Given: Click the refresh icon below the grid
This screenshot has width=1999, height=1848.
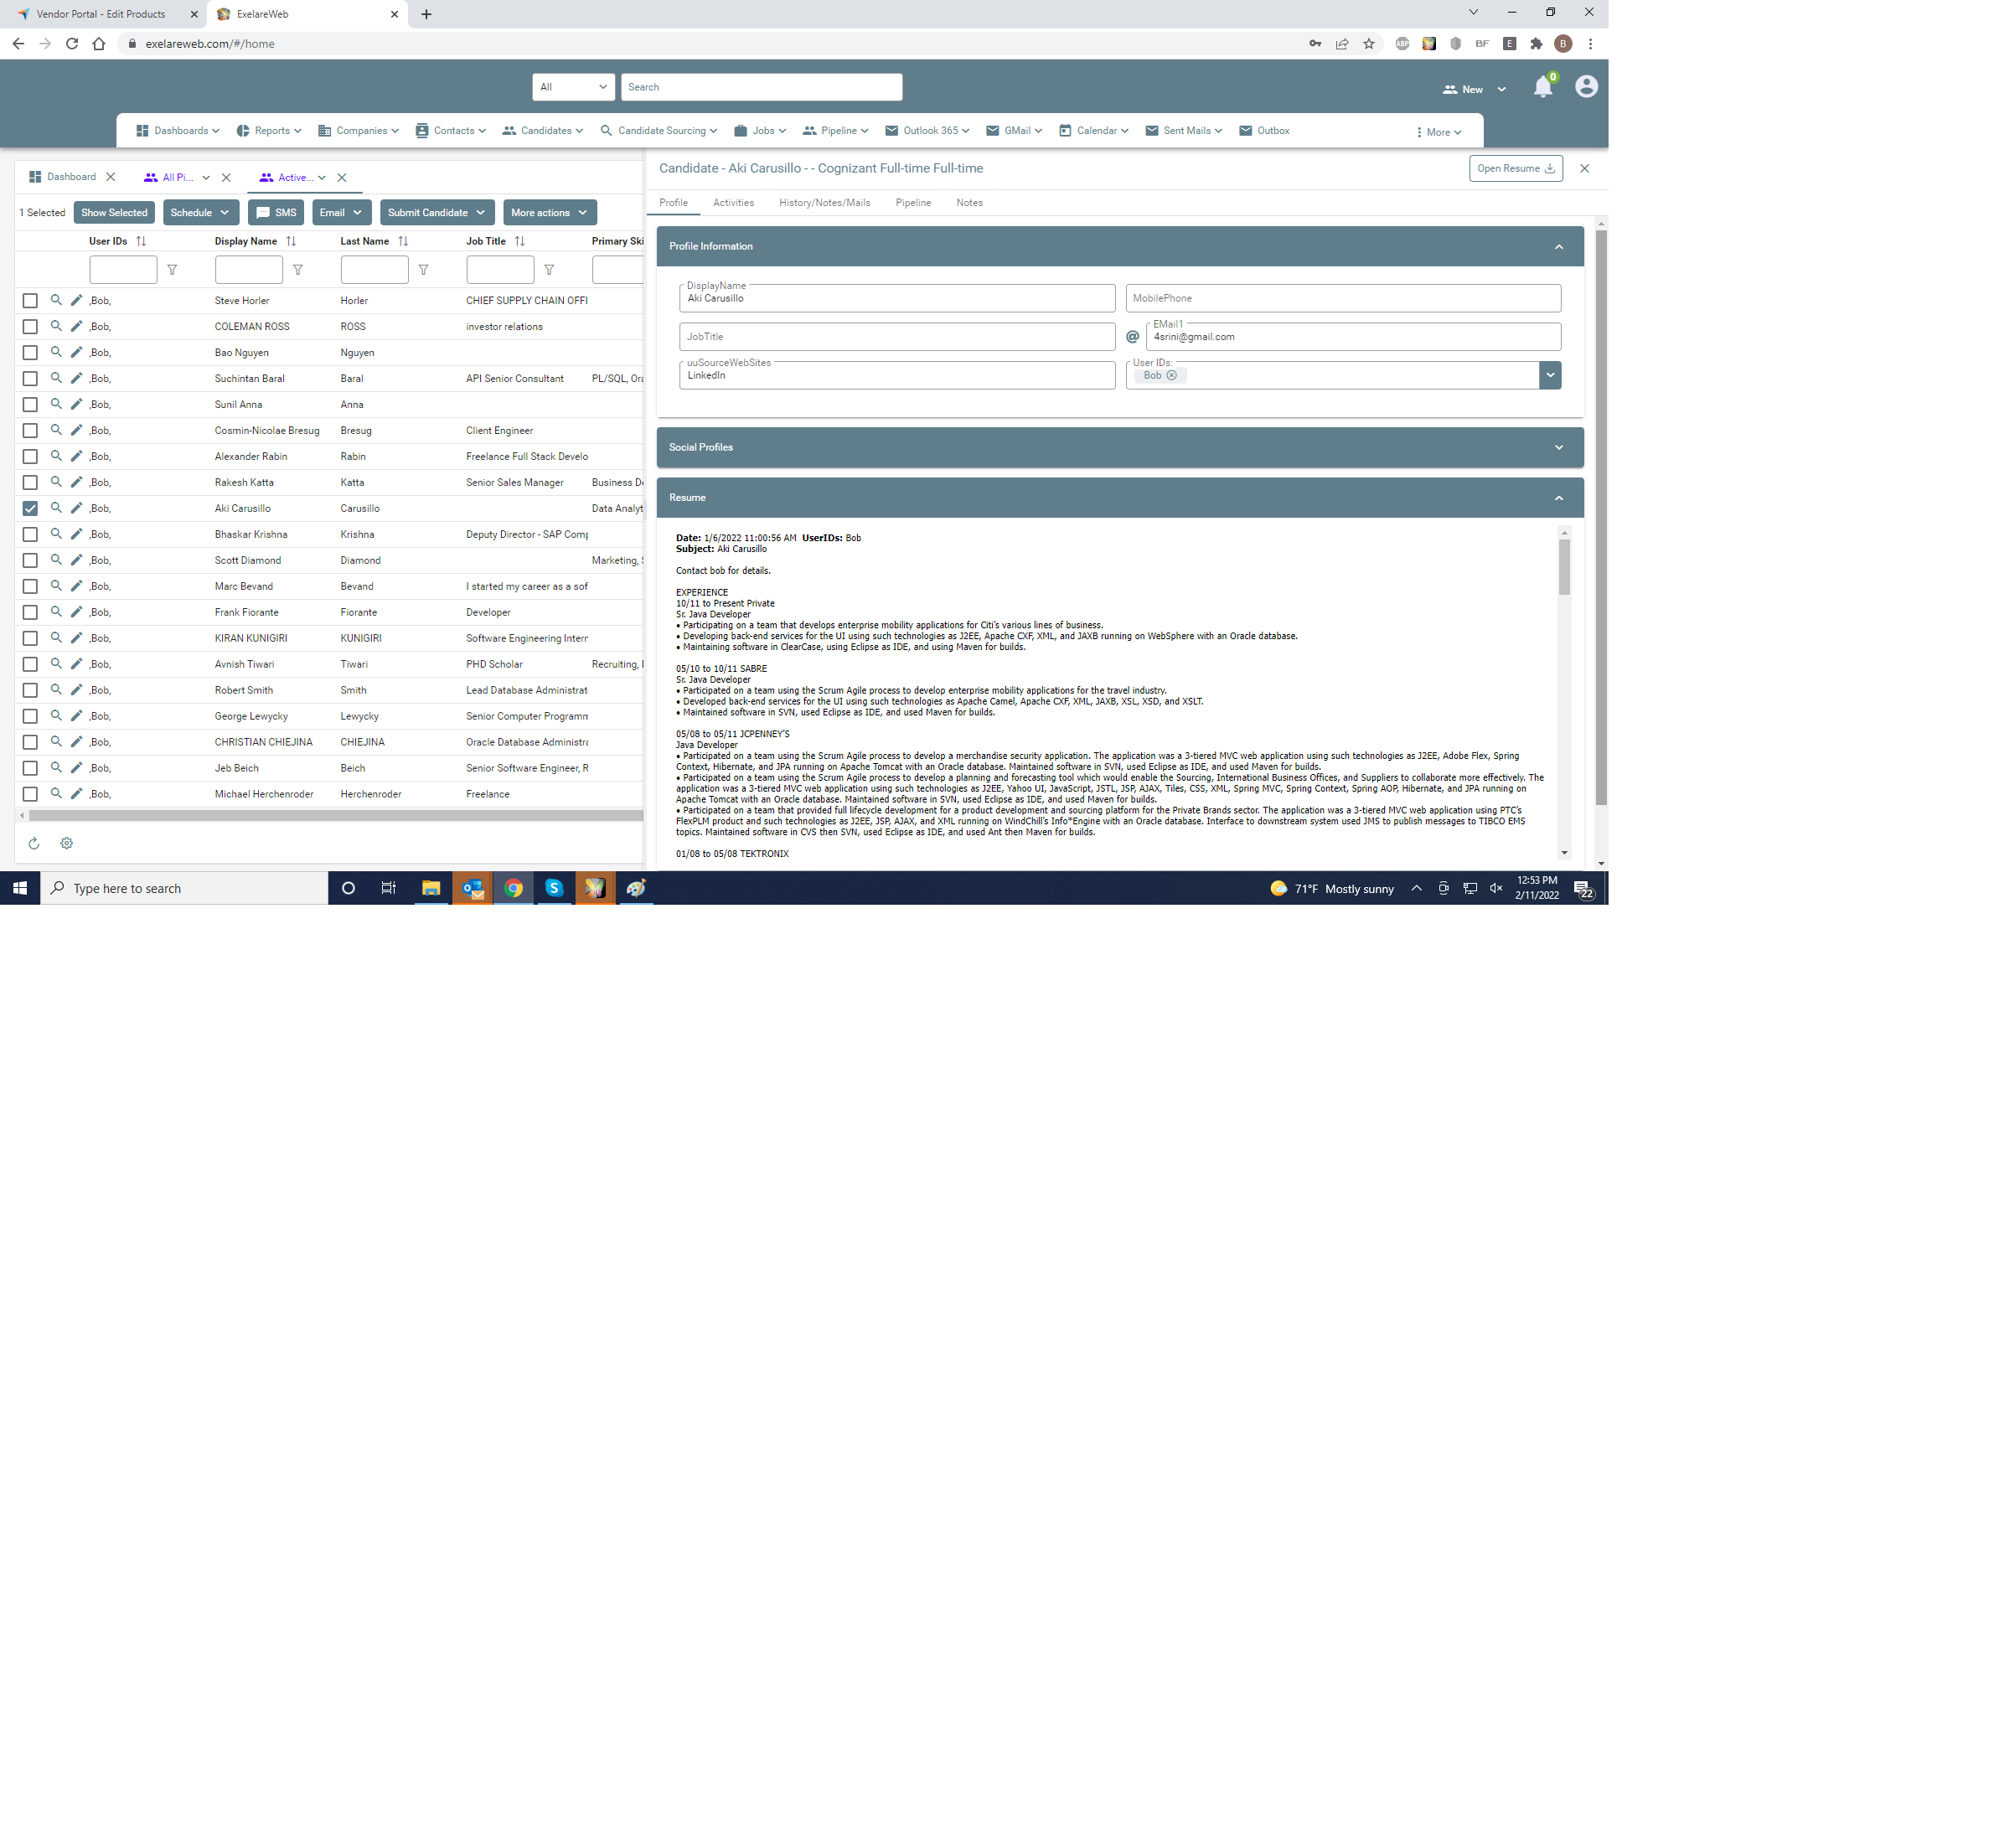Looking at the screenshot, I should [x=34, y=843].
